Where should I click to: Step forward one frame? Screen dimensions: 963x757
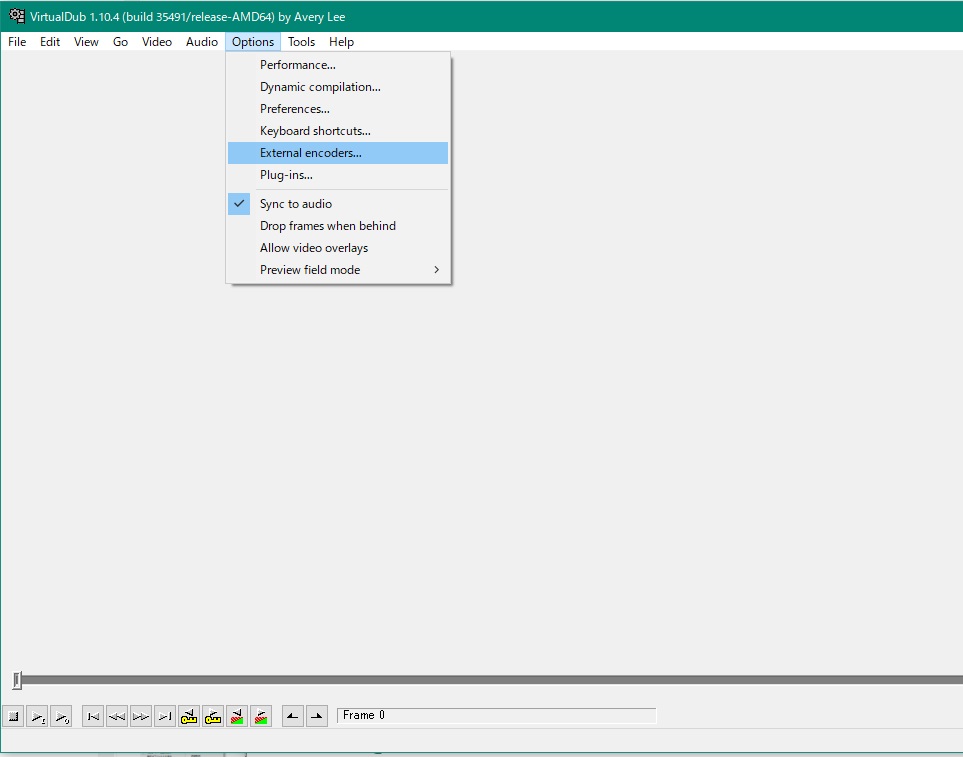(141, 716)
